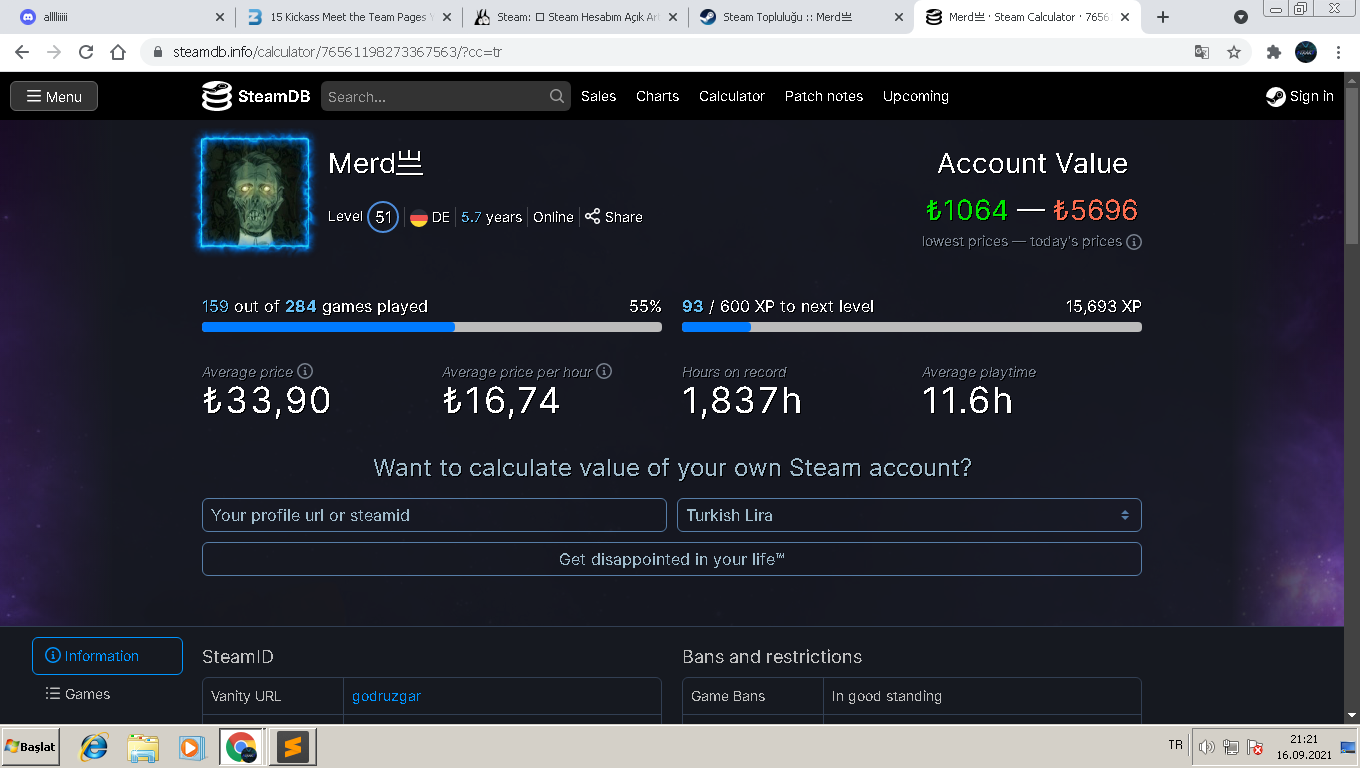
Task: Click the magnifier icon in SteamDB search
Action: [x=557, y=96]
